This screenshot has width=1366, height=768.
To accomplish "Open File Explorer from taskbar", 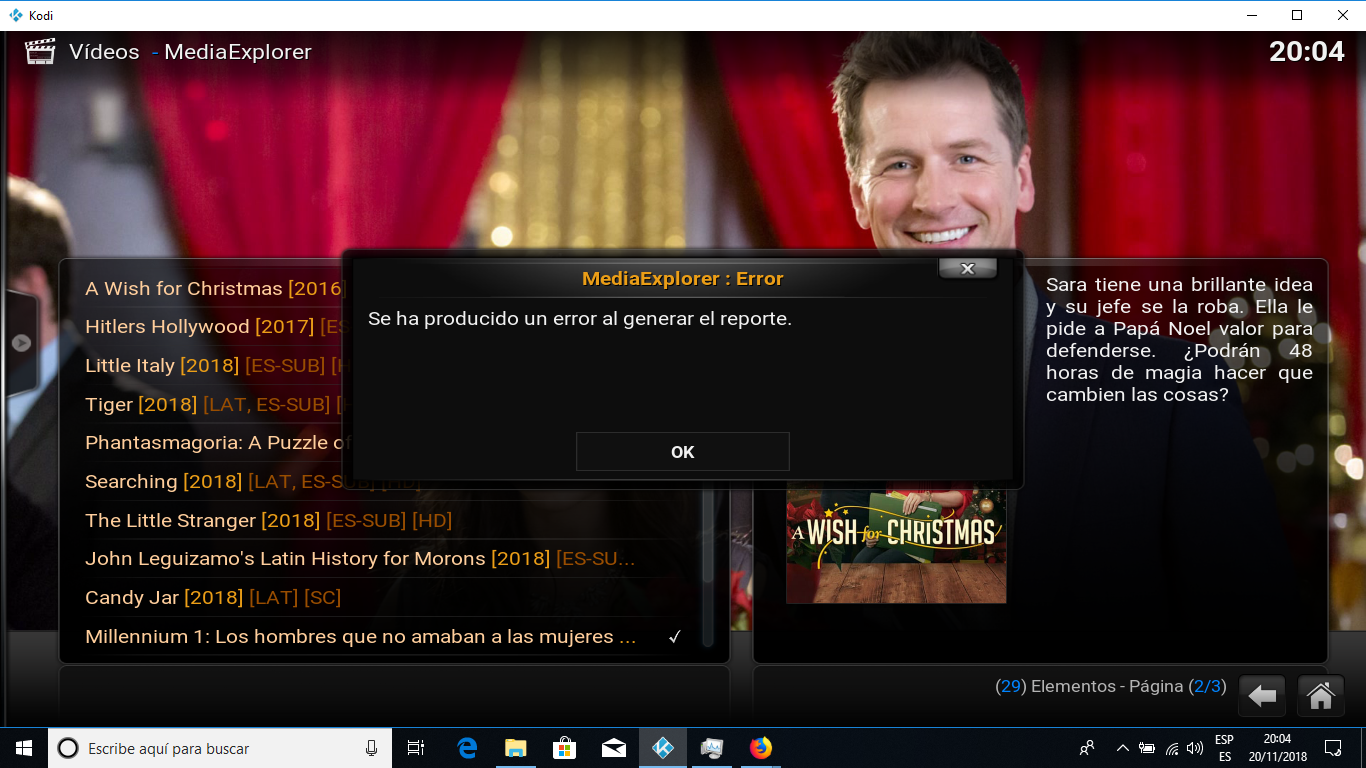I will [515, 748].
